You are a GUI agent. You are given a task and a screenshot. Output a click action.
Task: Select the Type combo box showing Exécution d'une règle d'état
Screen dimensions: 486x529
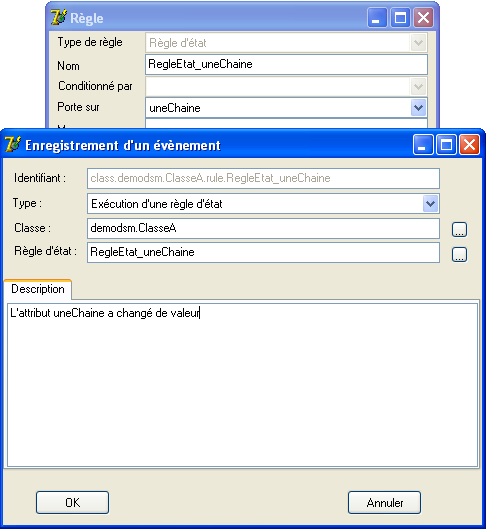click(263, 204)
